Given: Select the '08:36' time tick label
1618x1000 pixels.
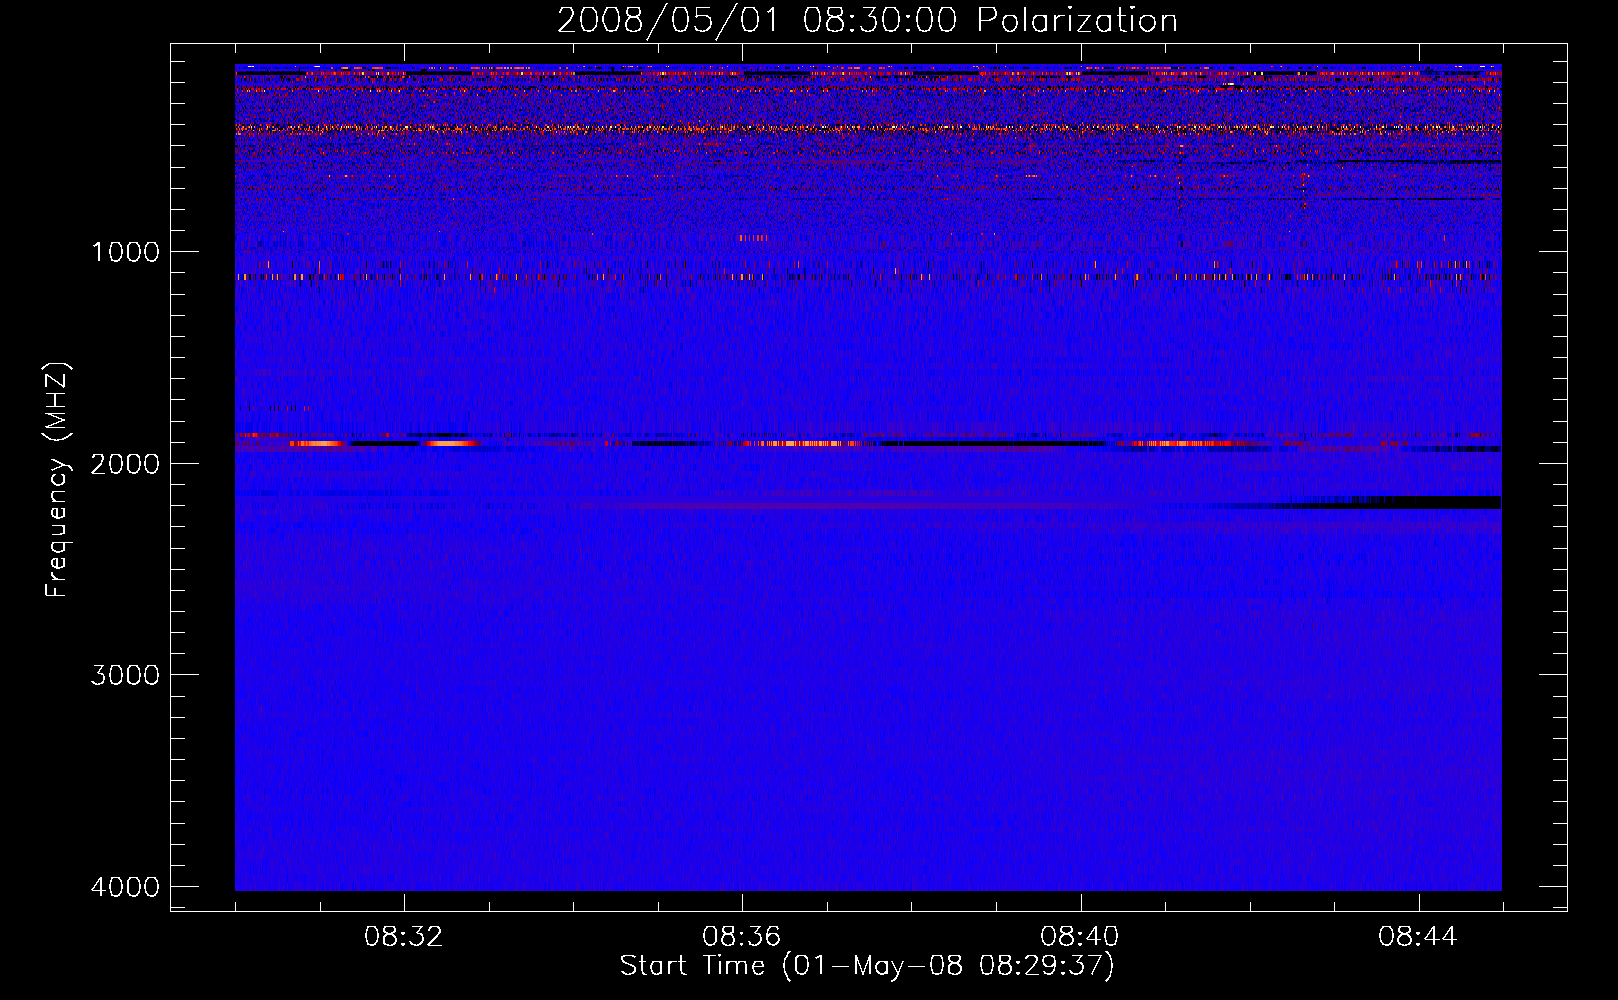Looking at the screenshot, I should click(742, 937).
